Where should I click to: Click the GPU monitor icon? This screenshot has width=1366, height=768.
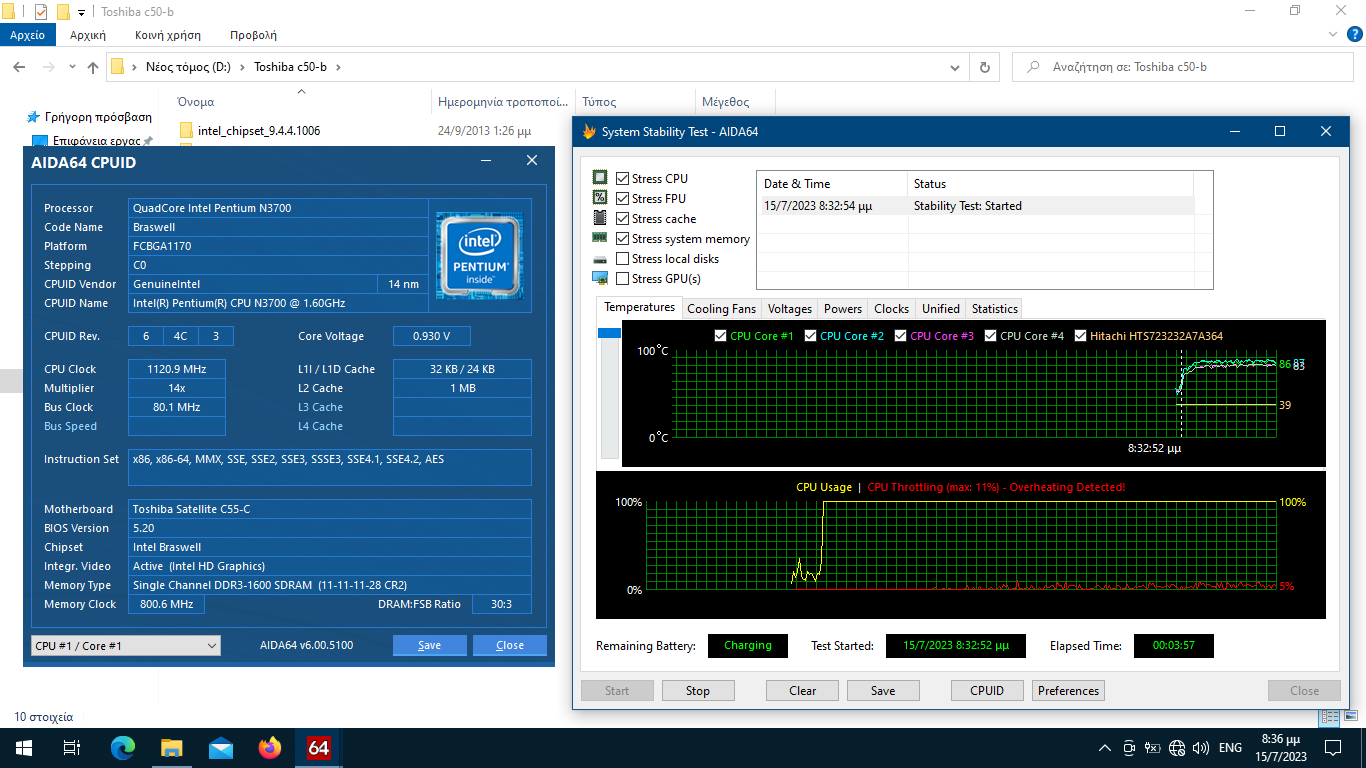[x=600, y=278]
